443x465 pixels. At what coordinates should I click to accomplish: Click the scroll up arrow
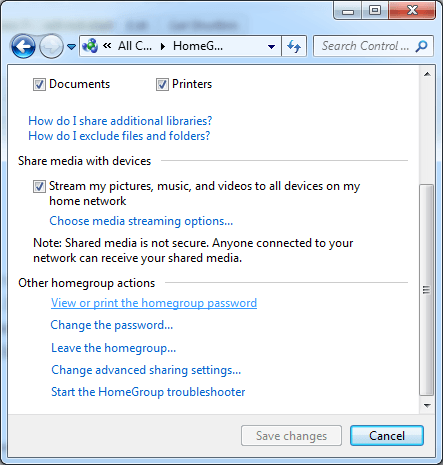coord(427,74)
